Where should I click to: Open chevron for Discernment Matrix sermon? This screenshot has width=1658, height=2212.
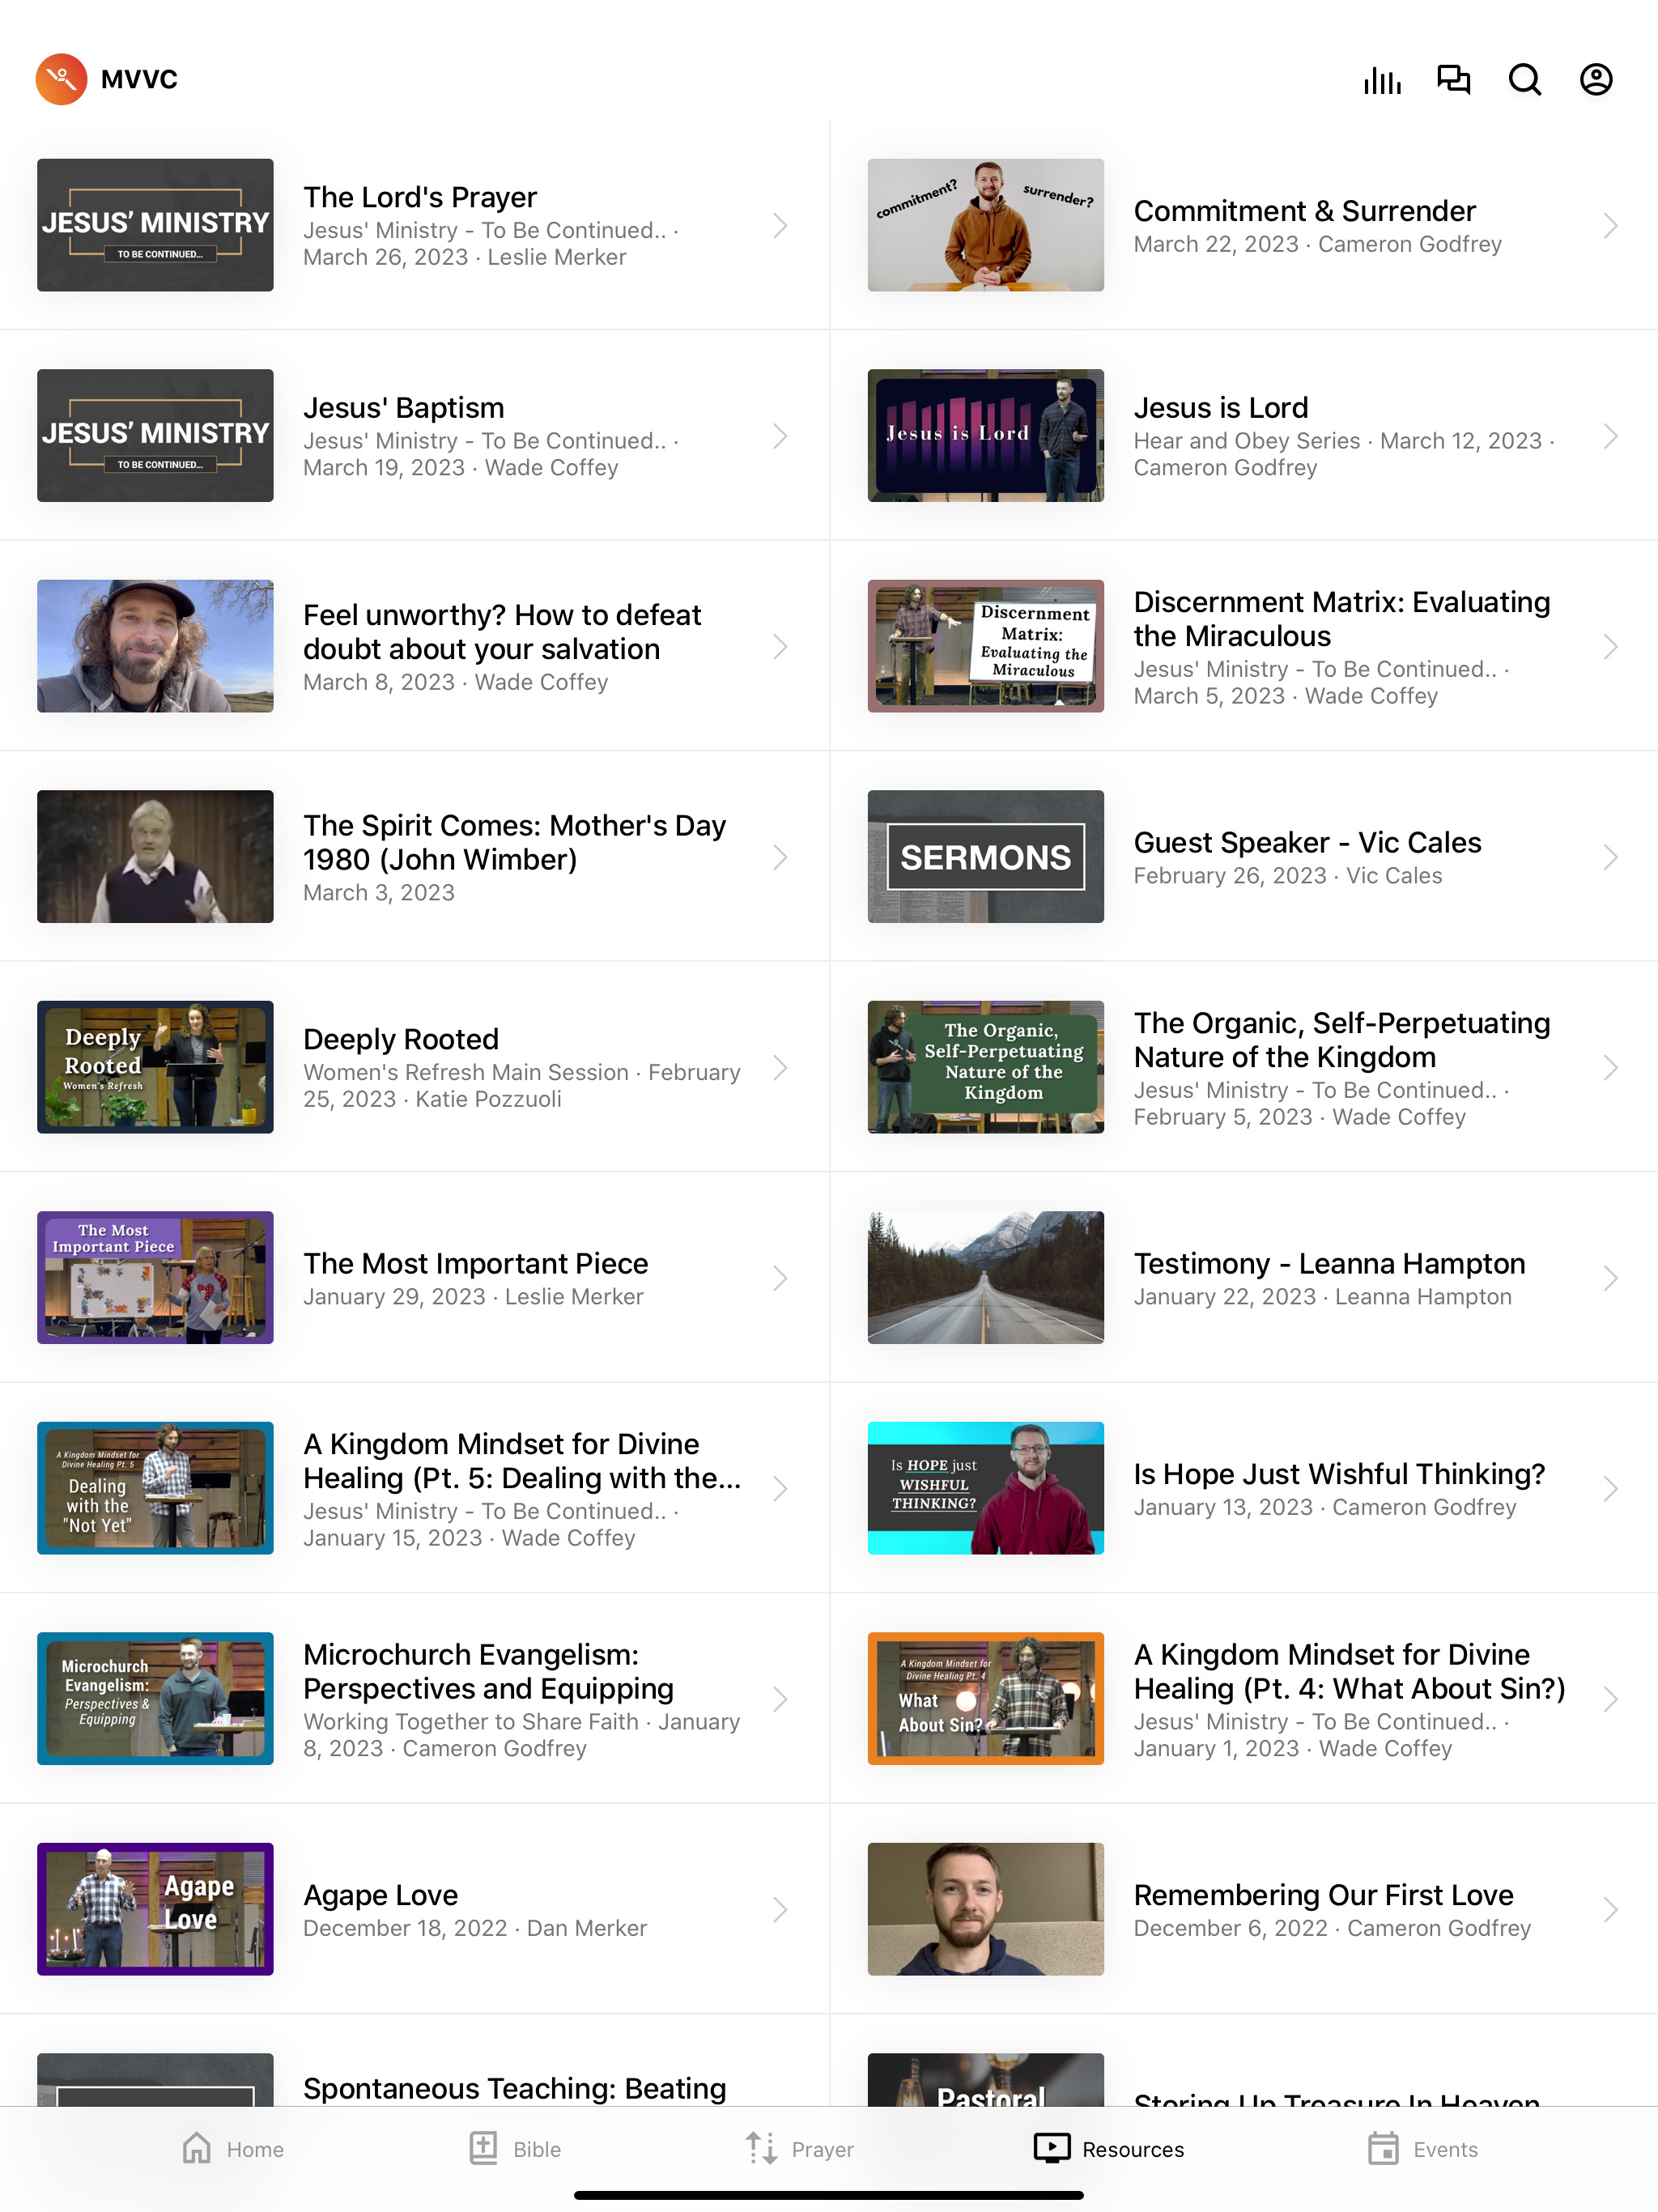1610,646
